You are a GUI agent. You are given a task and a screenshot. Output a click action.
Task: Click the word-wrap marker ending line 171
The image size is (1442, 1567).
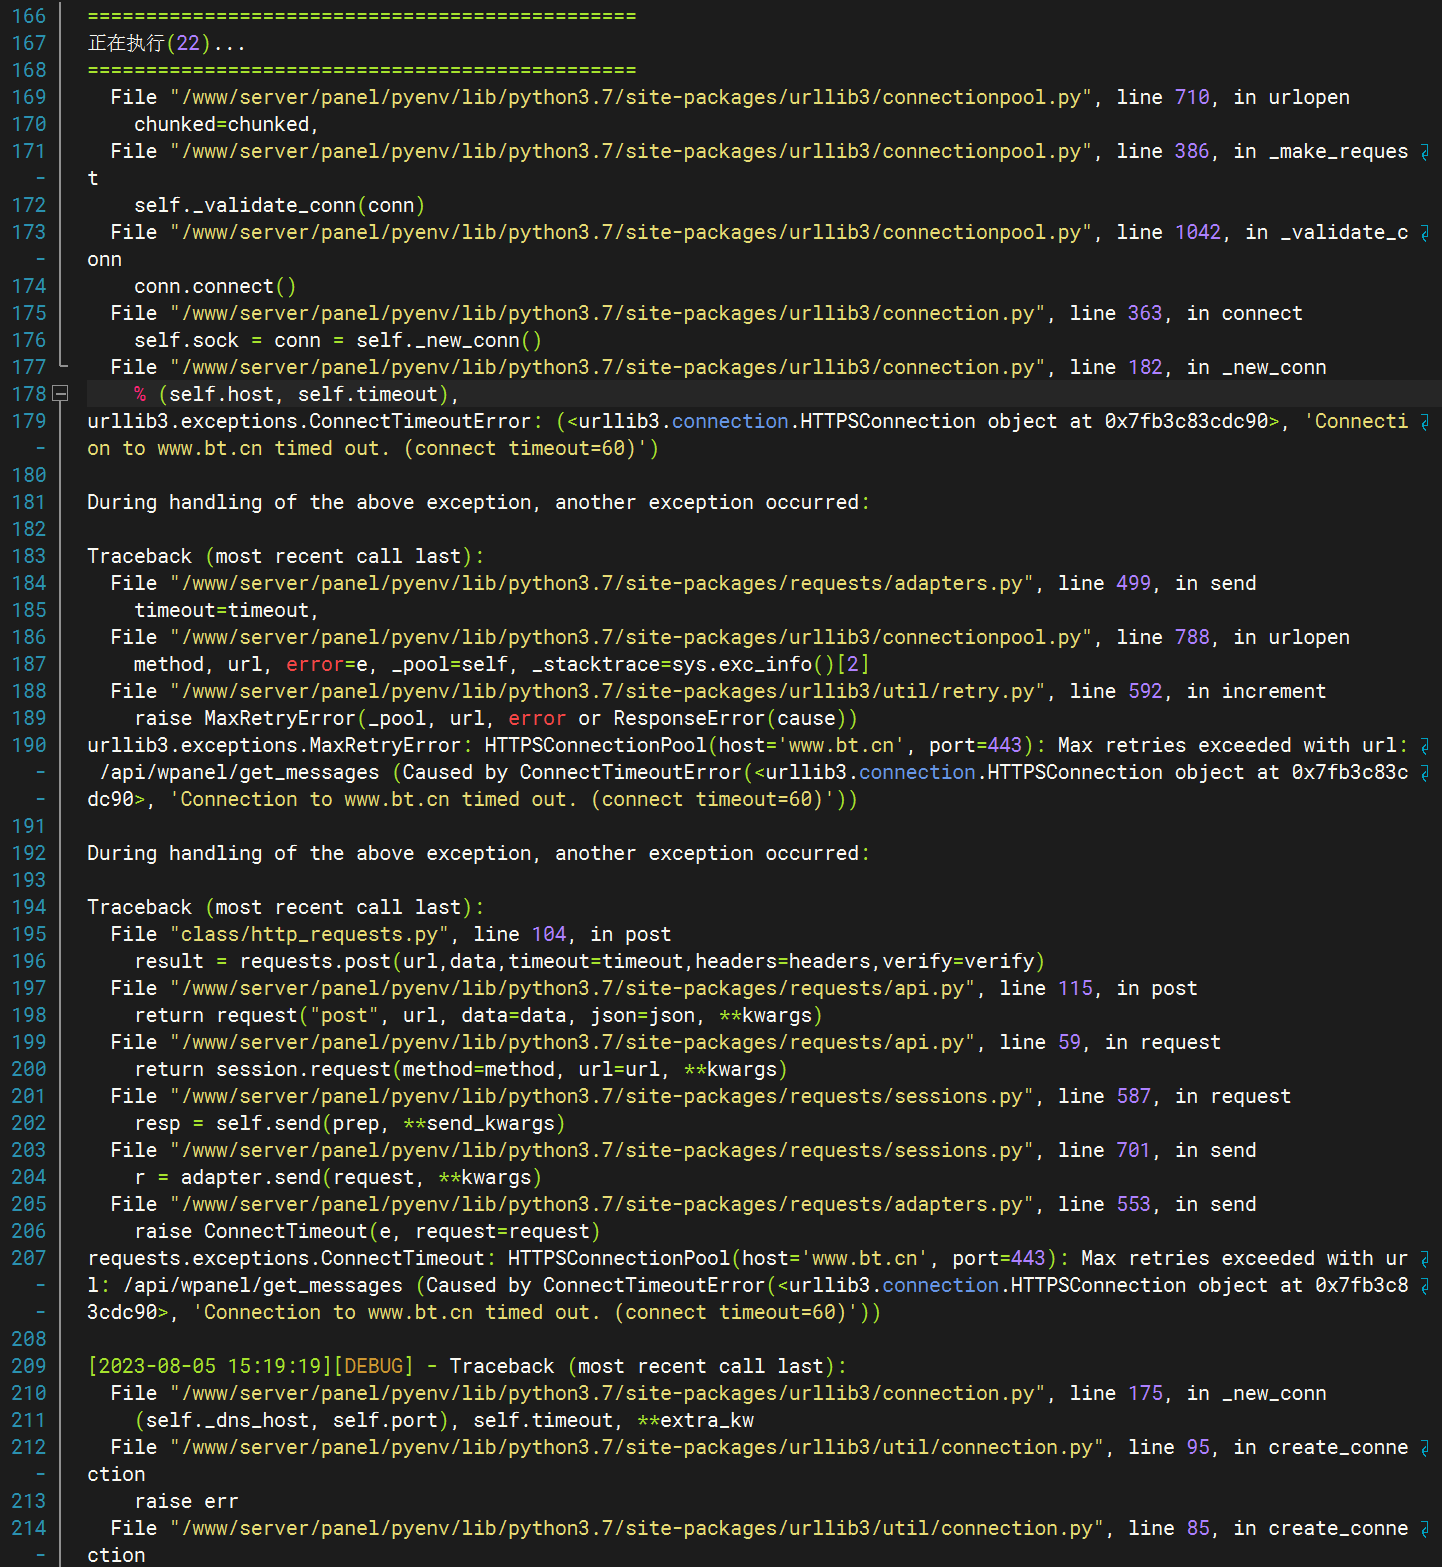(x=1424, y=152)
